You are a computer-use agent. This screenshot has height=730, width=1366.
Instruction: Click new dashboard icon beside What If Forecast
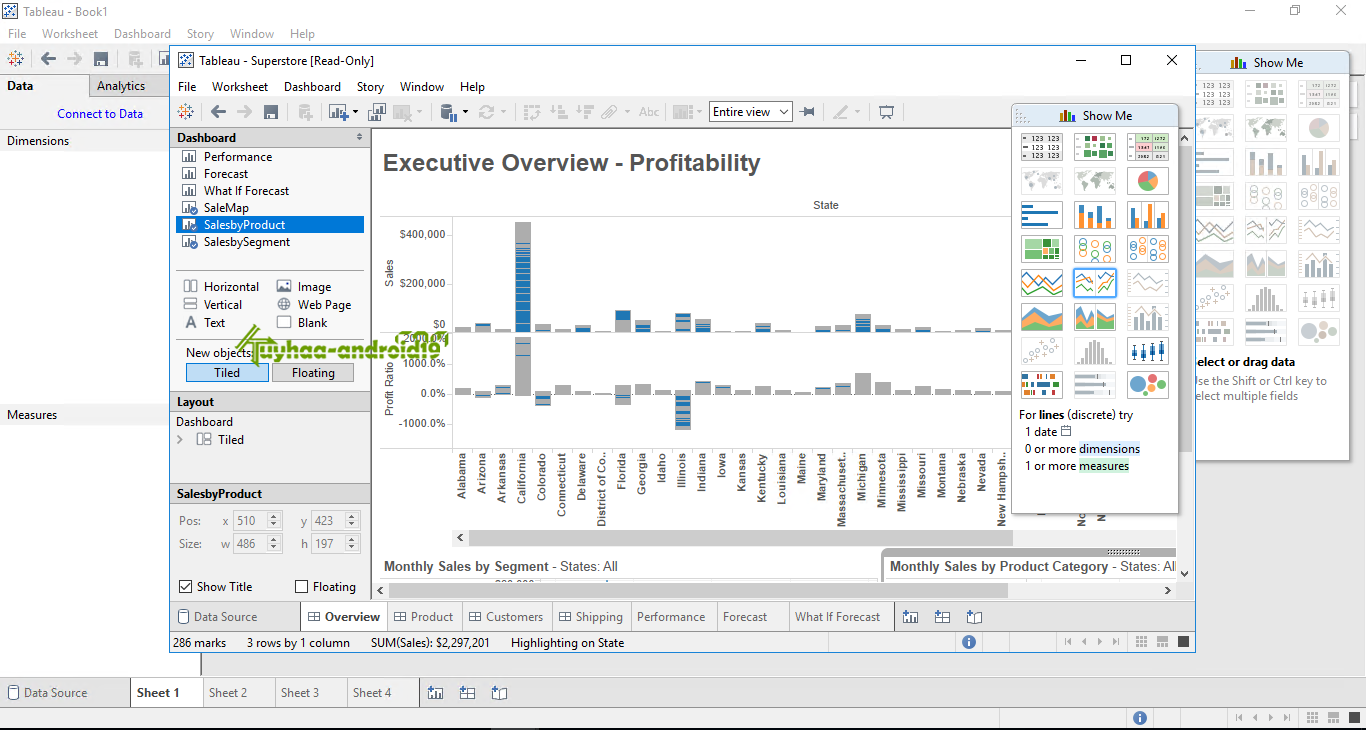pos(942,617)
